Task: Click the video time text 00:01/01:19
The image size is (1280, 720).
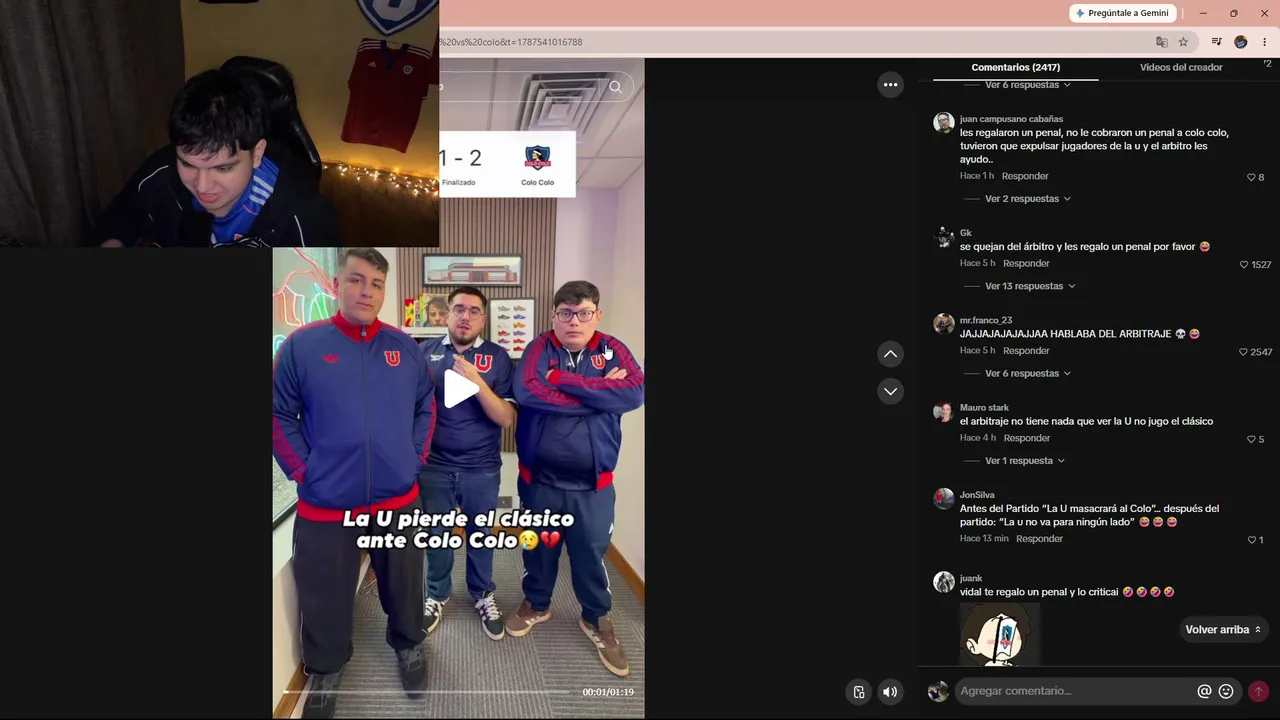Action: coord(608,692)
